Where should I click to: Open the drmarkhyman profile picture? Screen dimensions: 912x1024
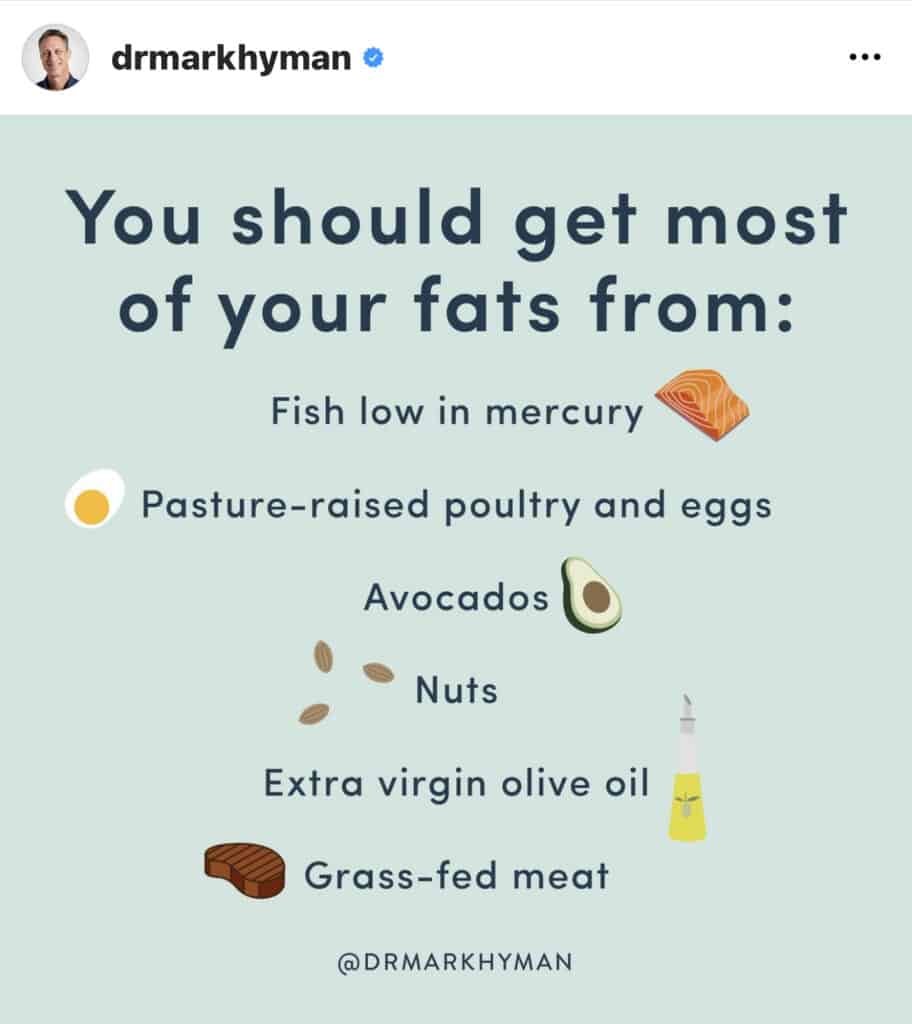(x=55, y=58)
